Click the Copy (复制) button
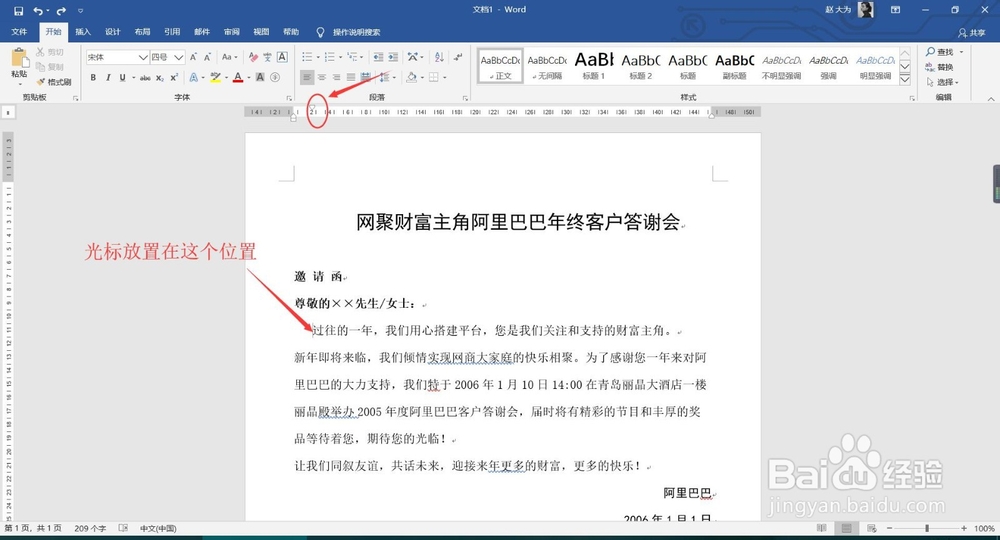The image size is (1000, 540). point(50,67)
